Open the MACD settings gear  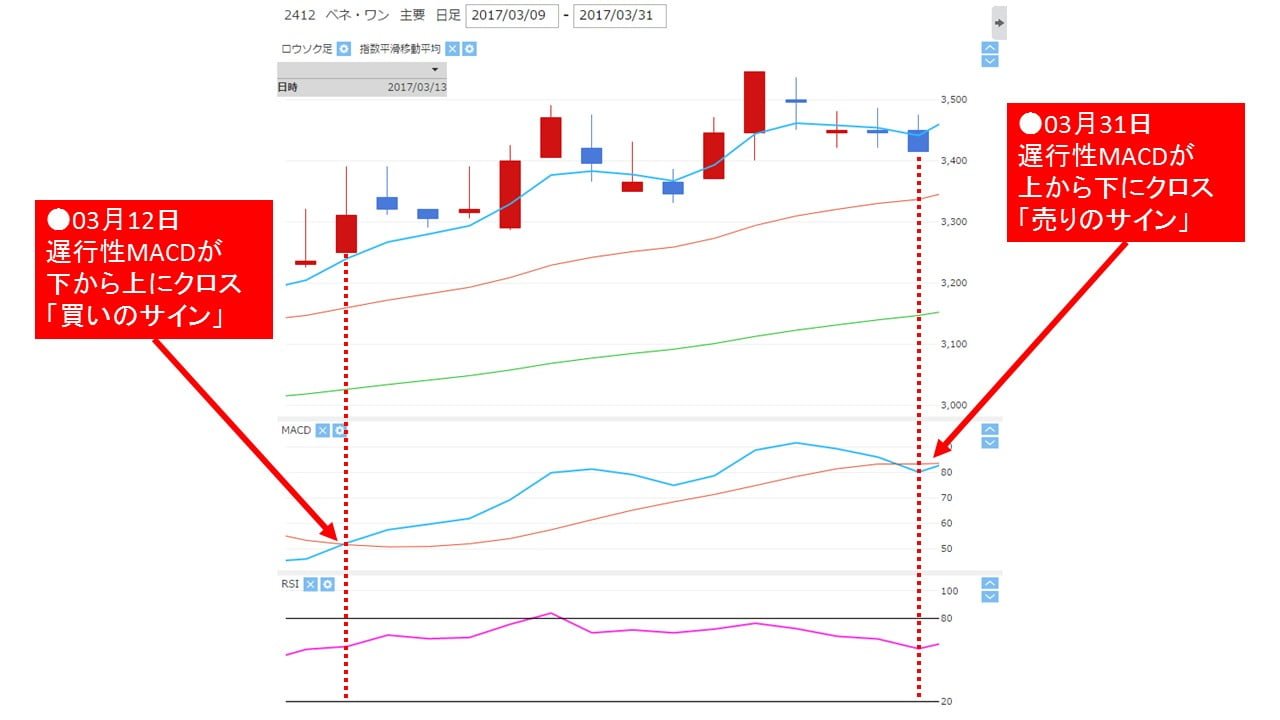[339, 430]
